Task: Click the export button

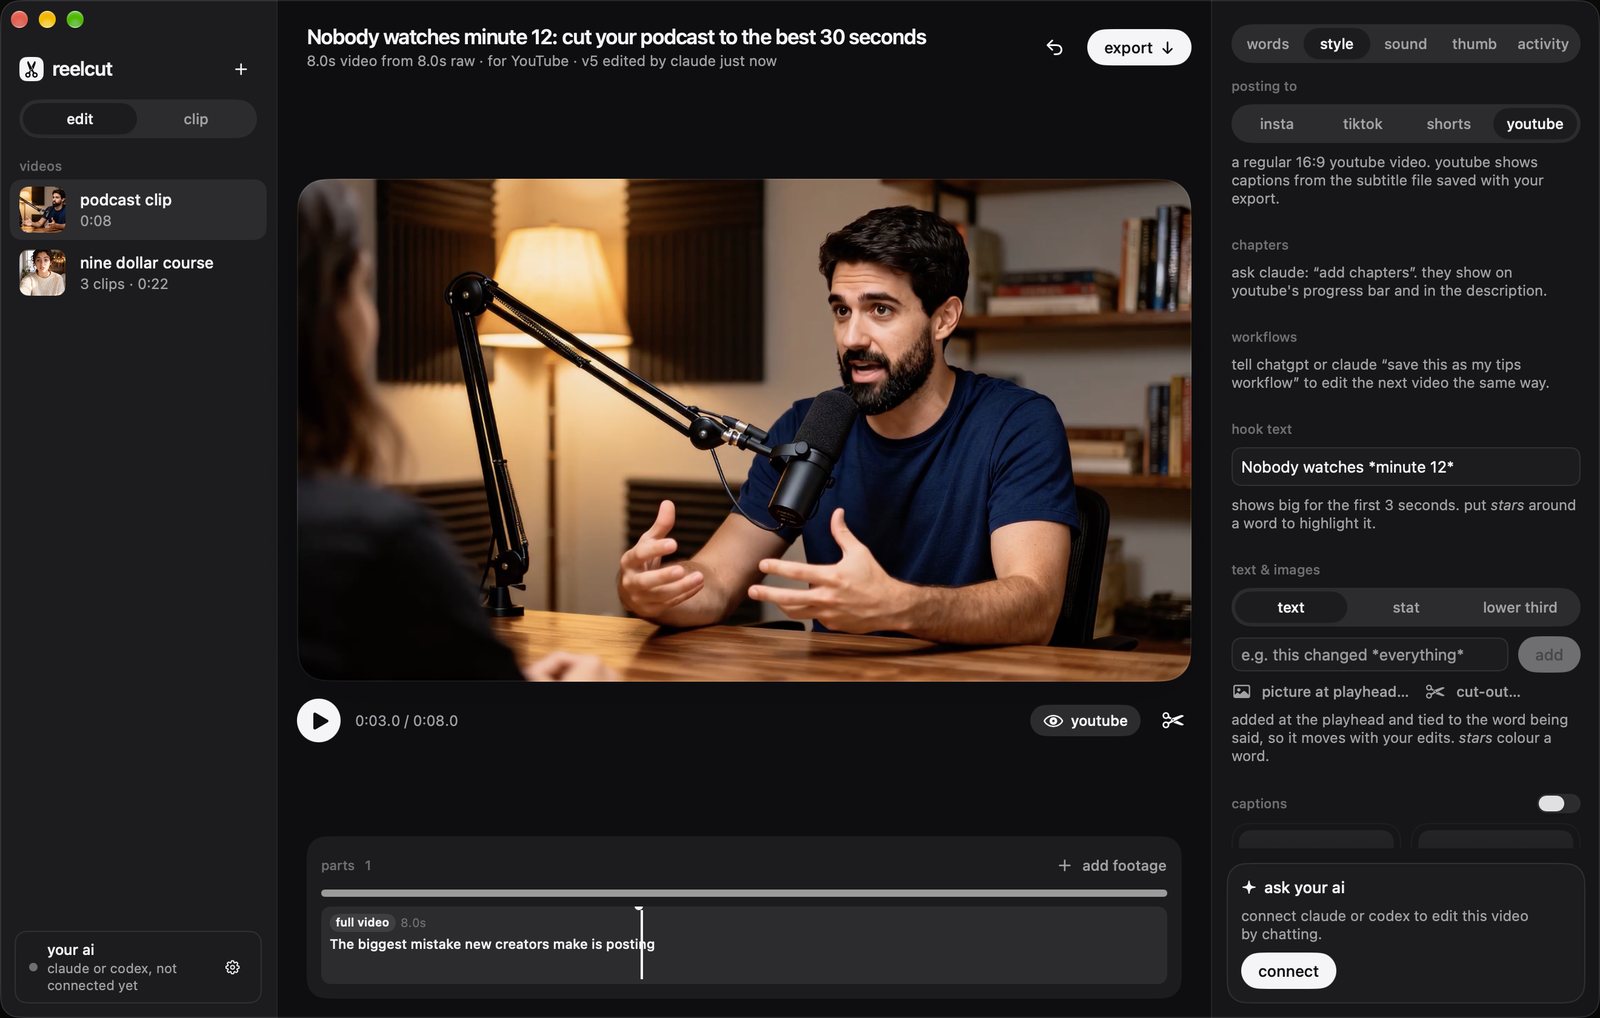Action: [x=1138, y=47]
